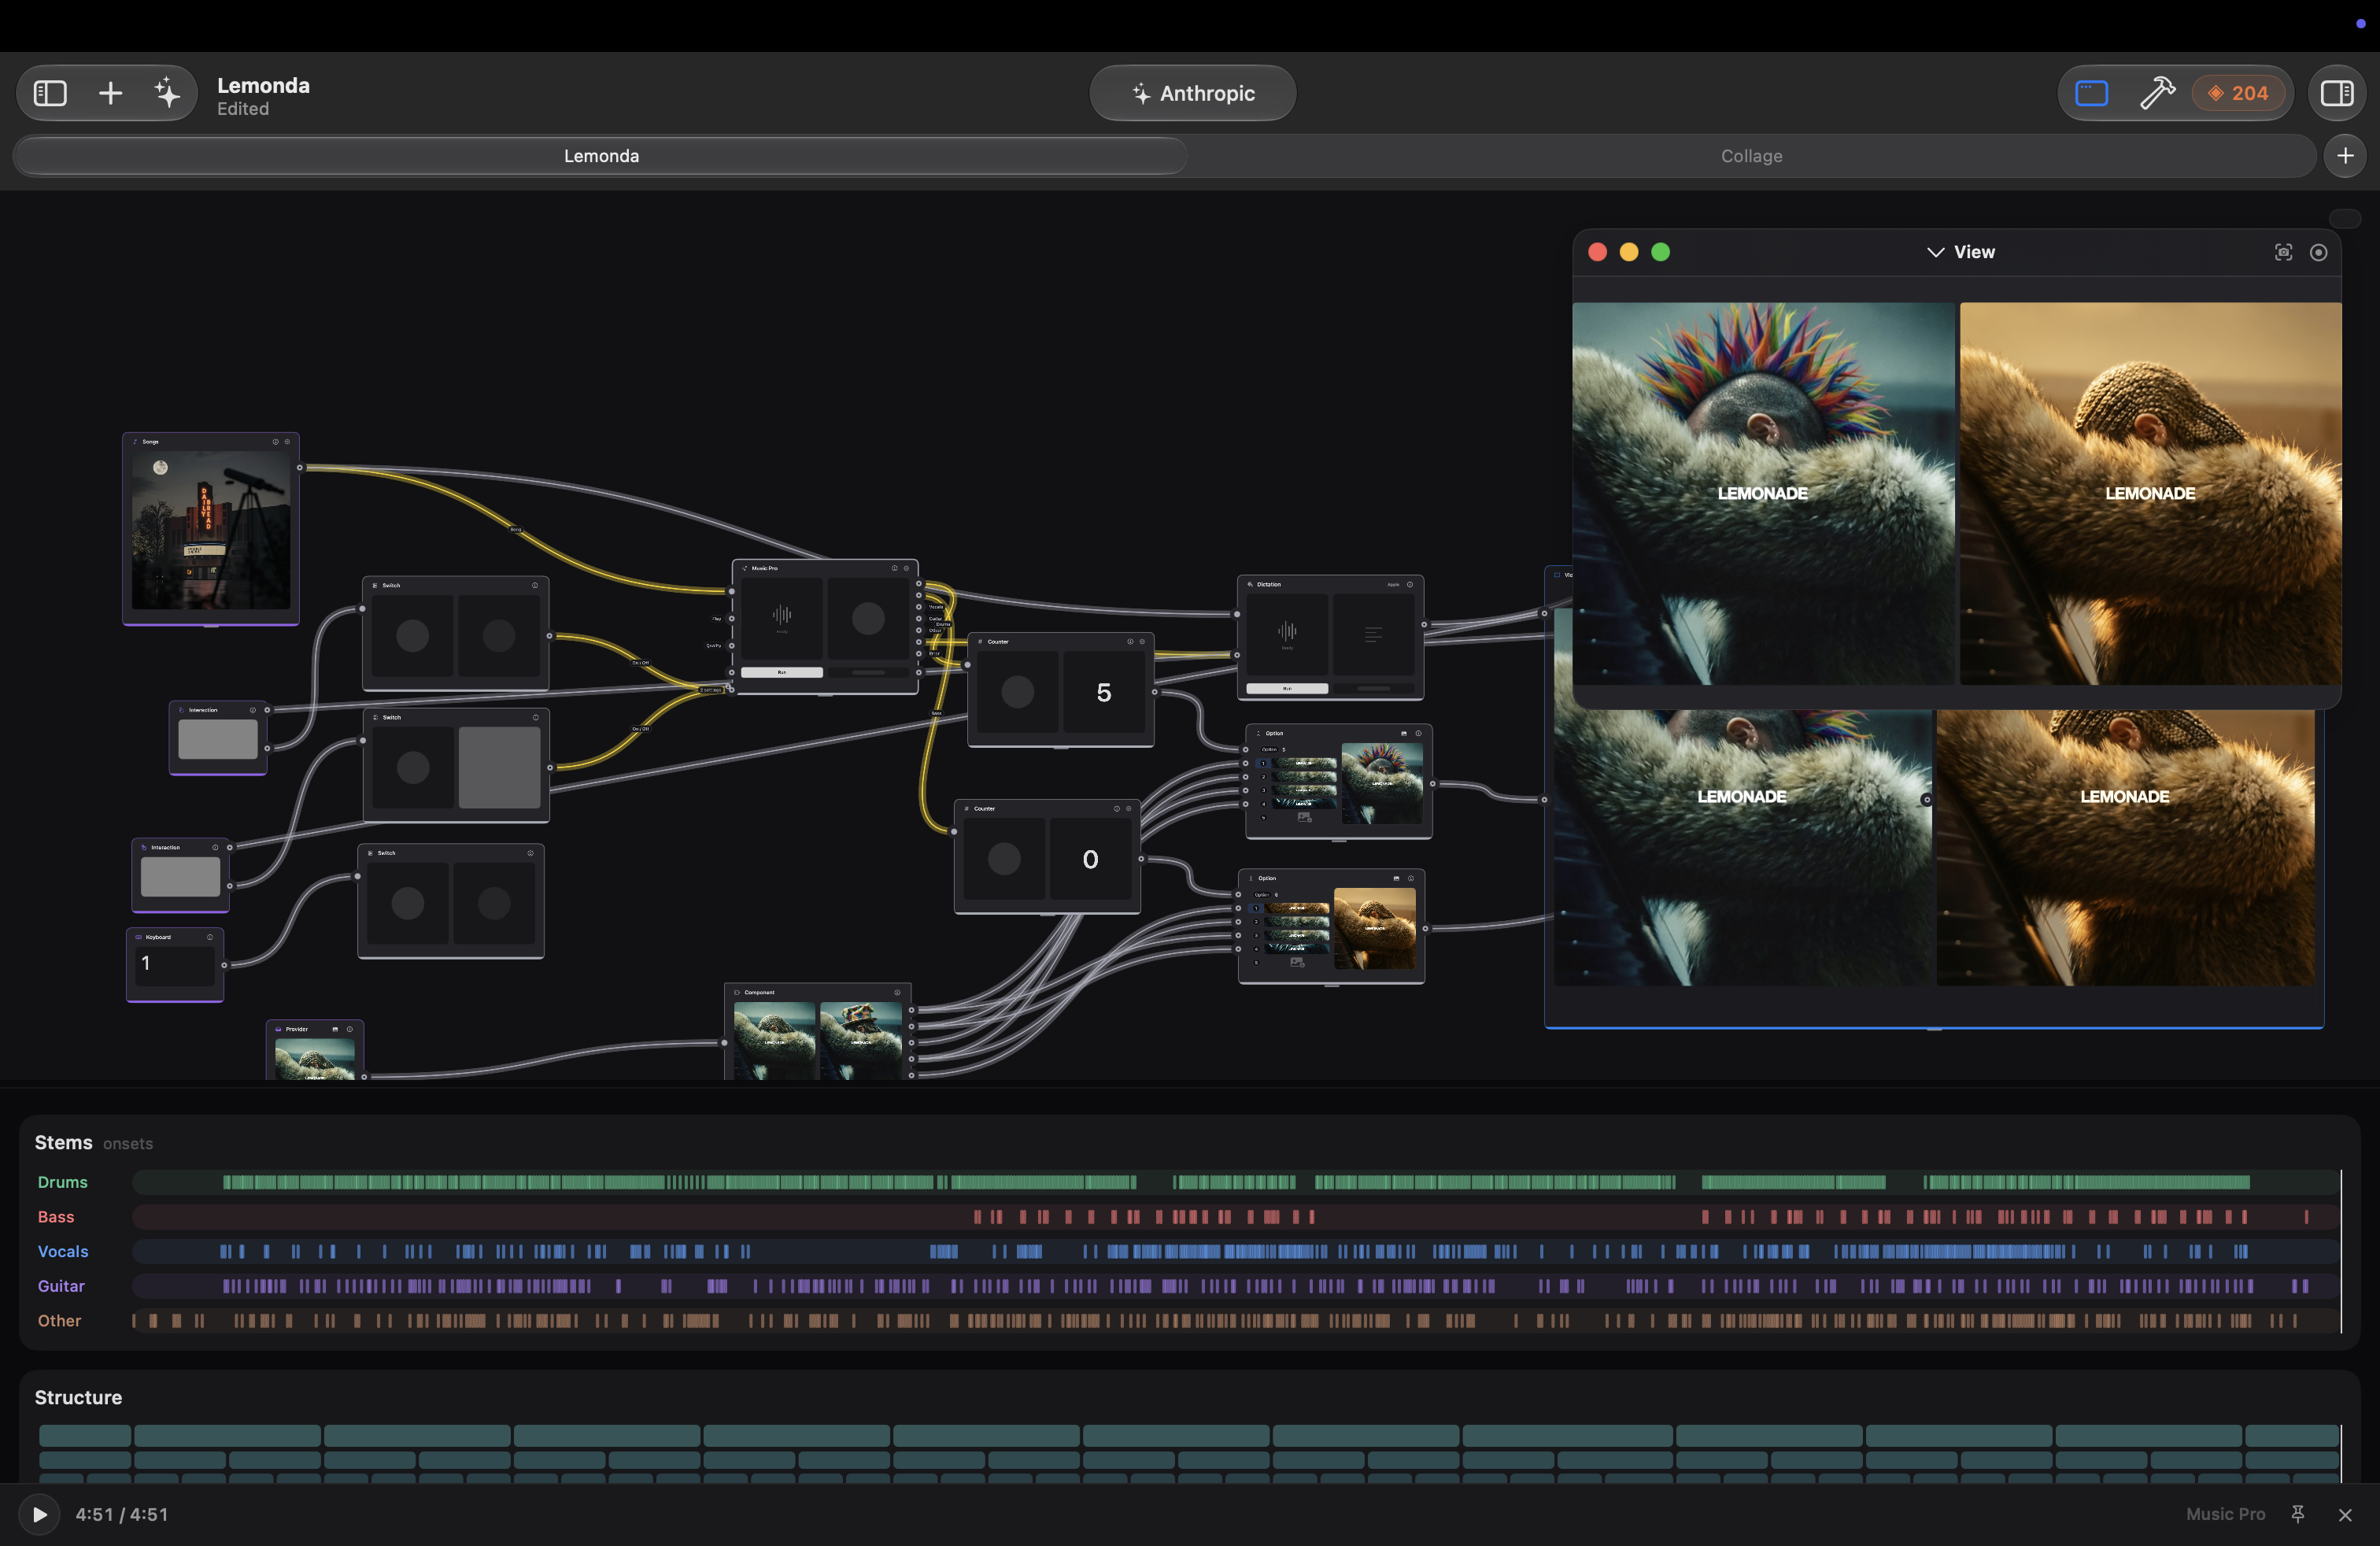Select row 2 in the rainbow-hair Option node
This screenshot has height=1546, width=2380.
click(1298, 776)
